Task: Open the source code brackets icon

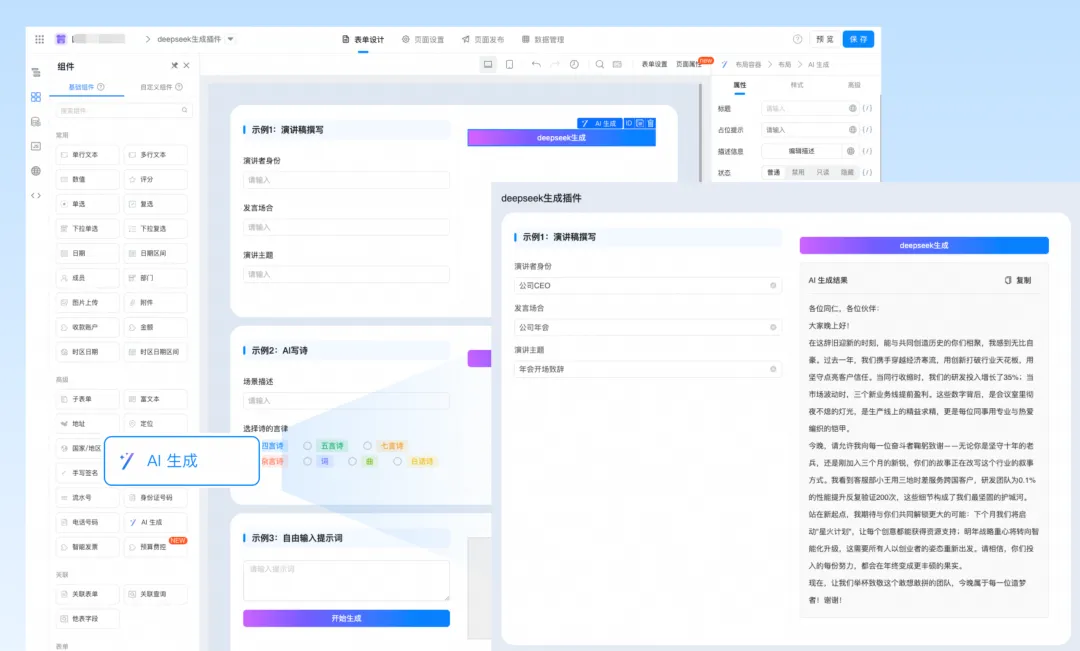Action: tap(36, 196)
